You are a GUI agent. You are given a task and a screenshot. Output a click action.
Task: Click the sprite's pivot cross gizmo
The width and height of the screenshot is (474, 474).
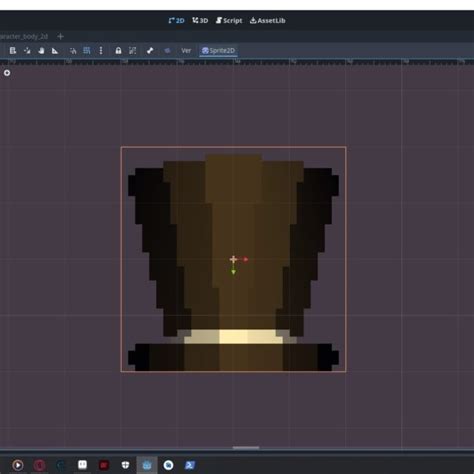tap(233, 259)
